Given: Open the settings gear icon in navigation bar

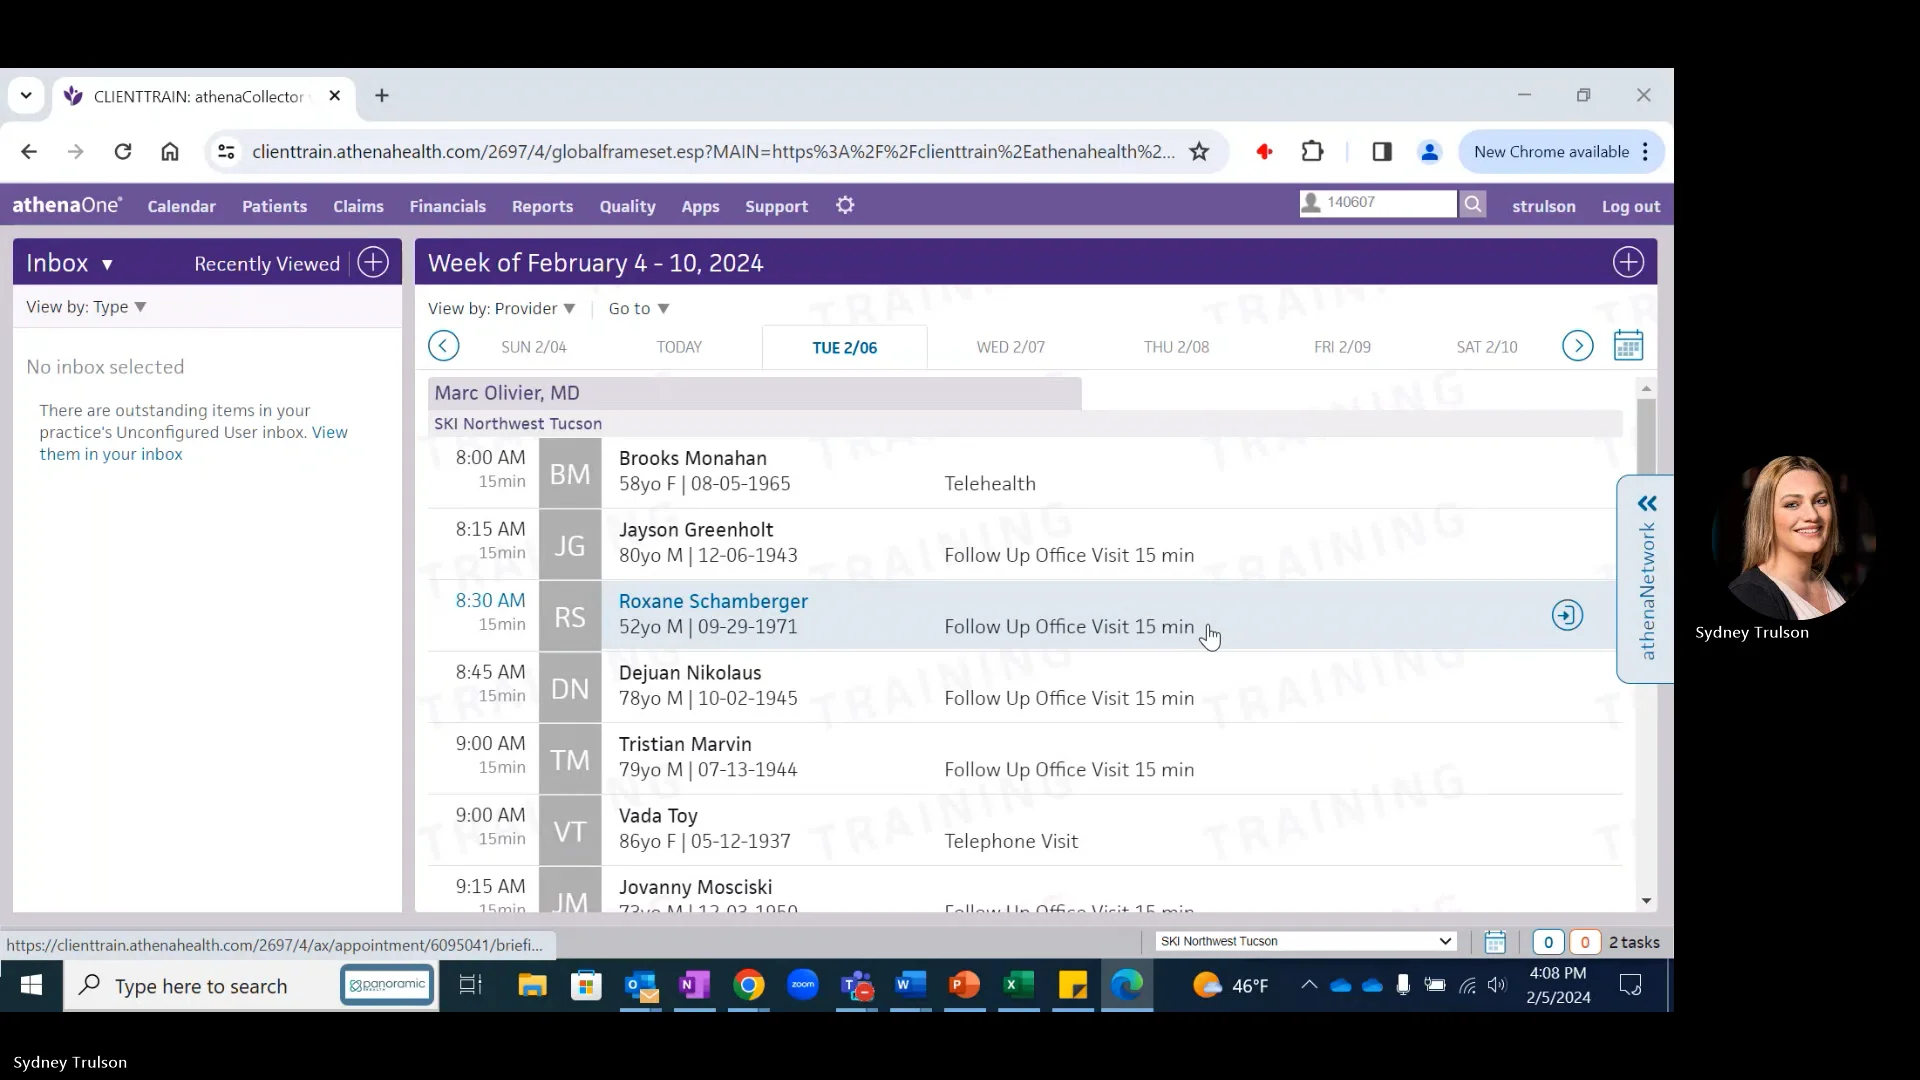Looking at the screenshot, I should coord(845,206).
